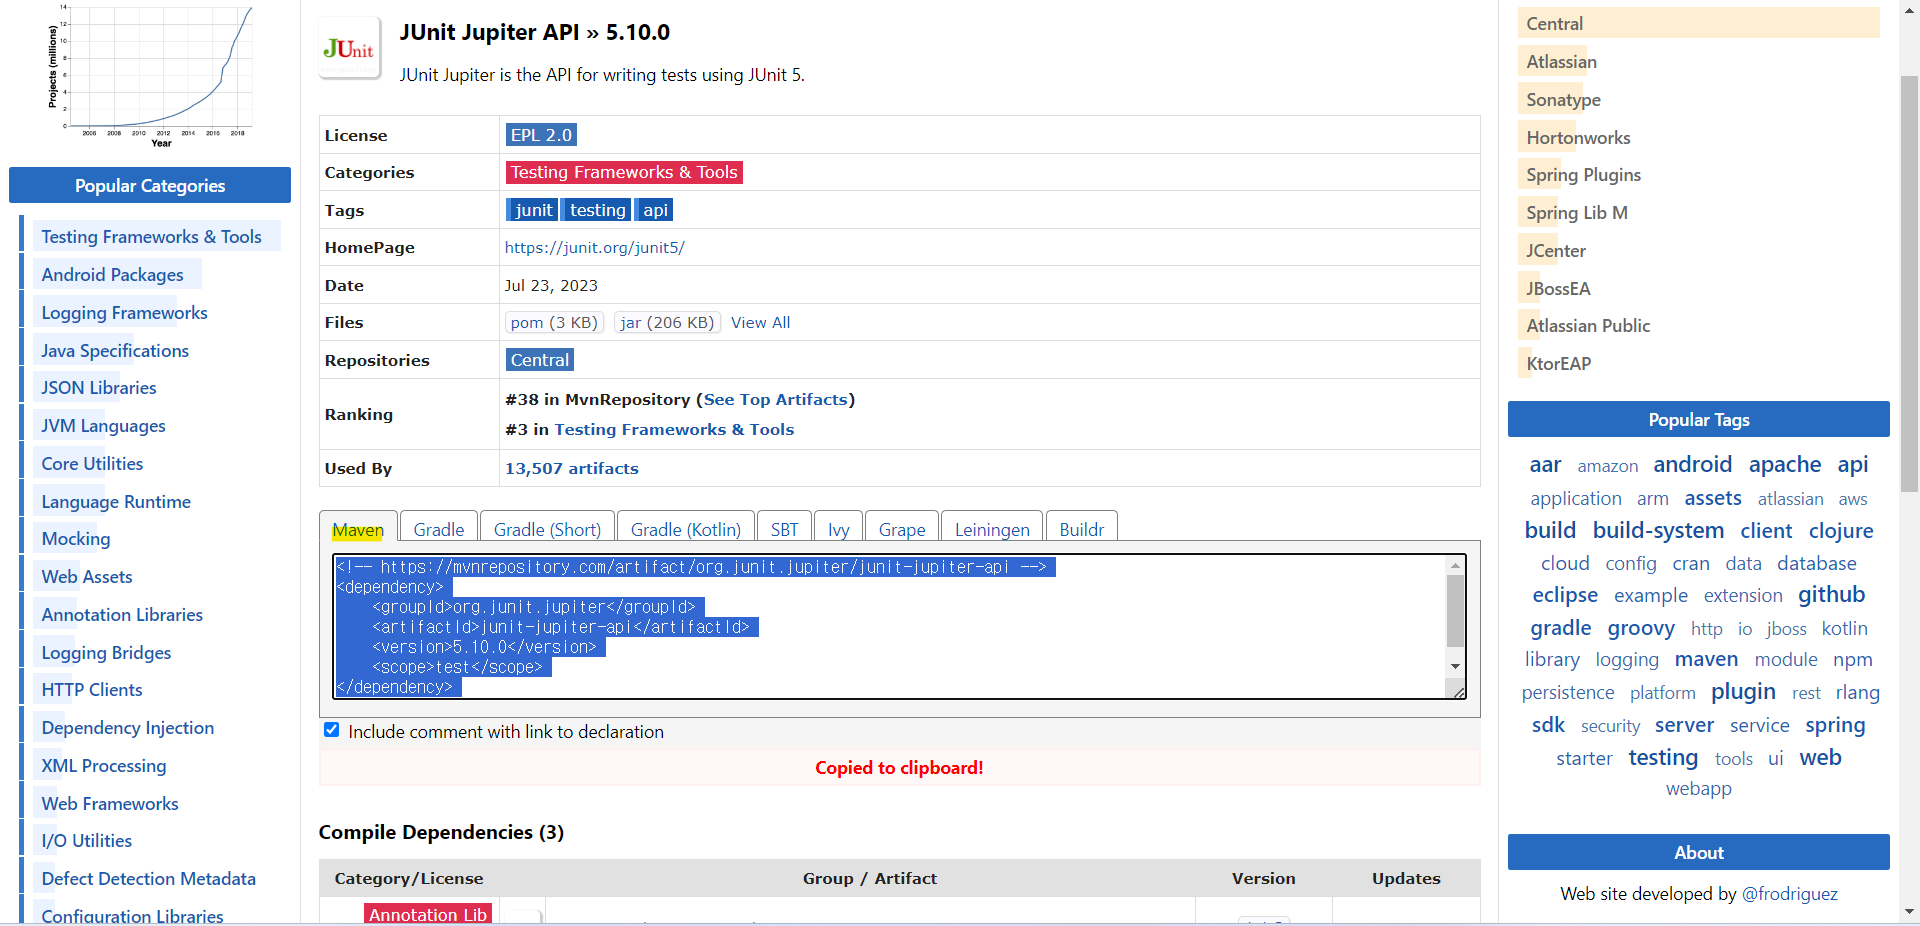Click the webapp popular tag
The height and width of the screenshot is (926, 1920).
tap(1699, 788)
